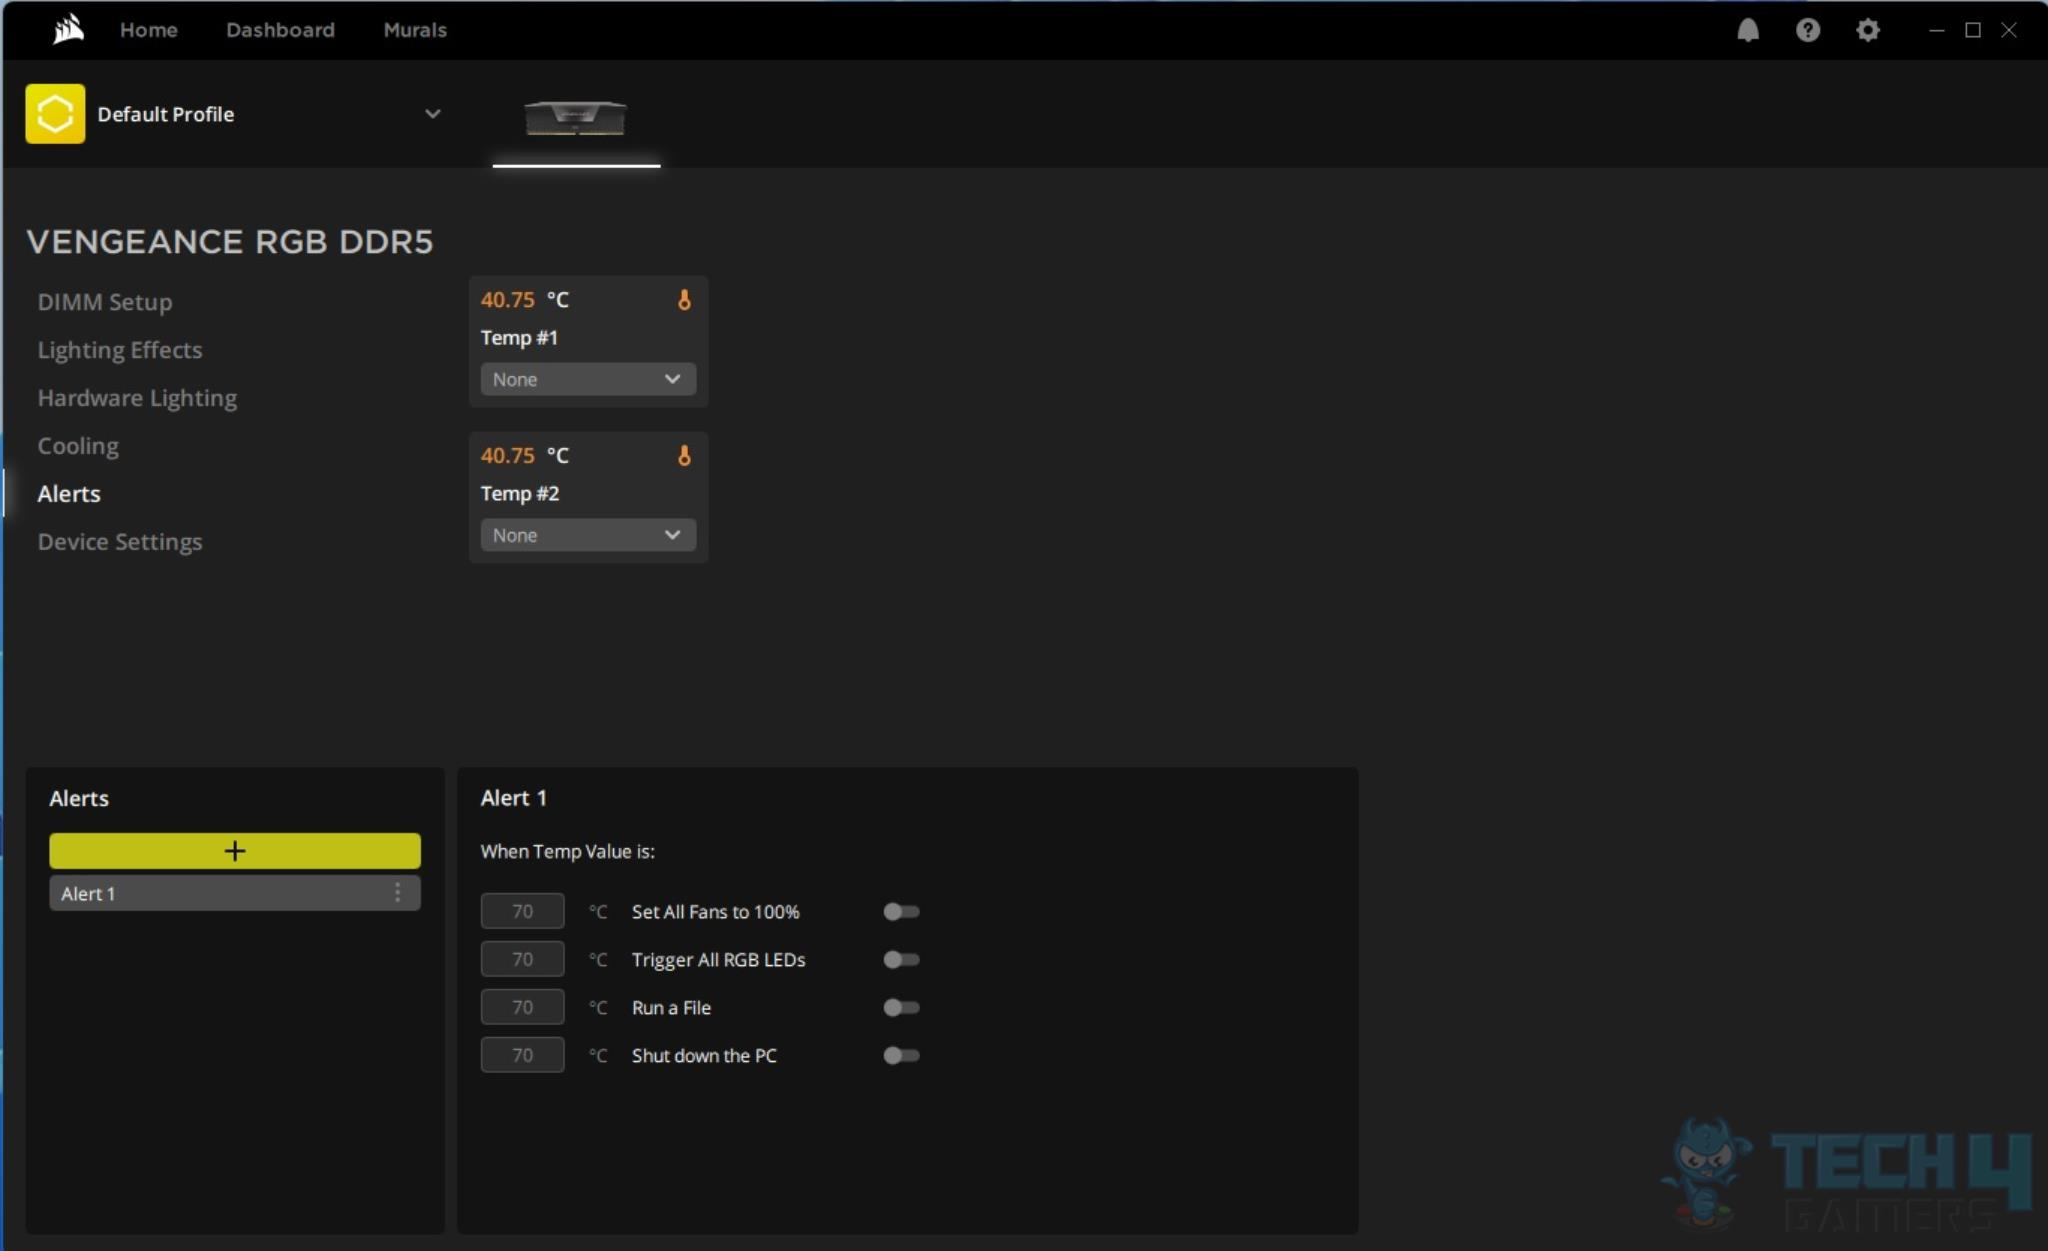Open the Lighting Effects section
Viewport: 2048px width, 1251px height.
120,350
